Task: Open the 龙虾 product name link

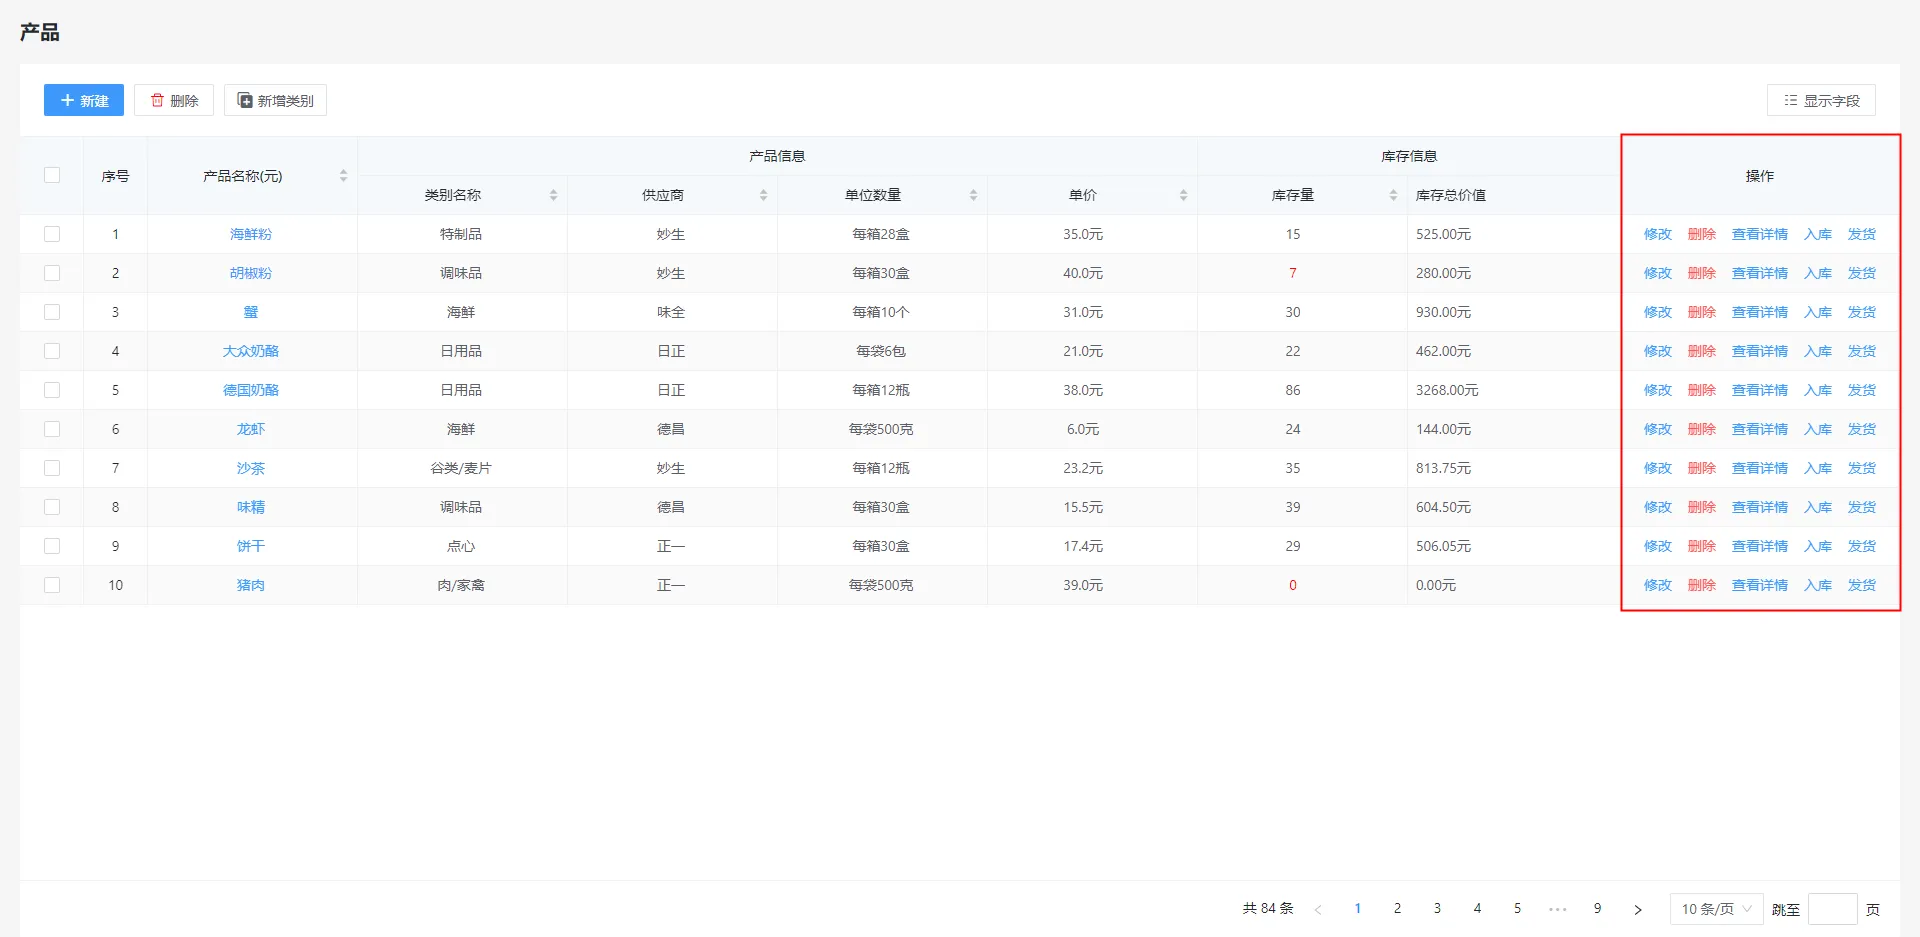Action: point(251,429)
